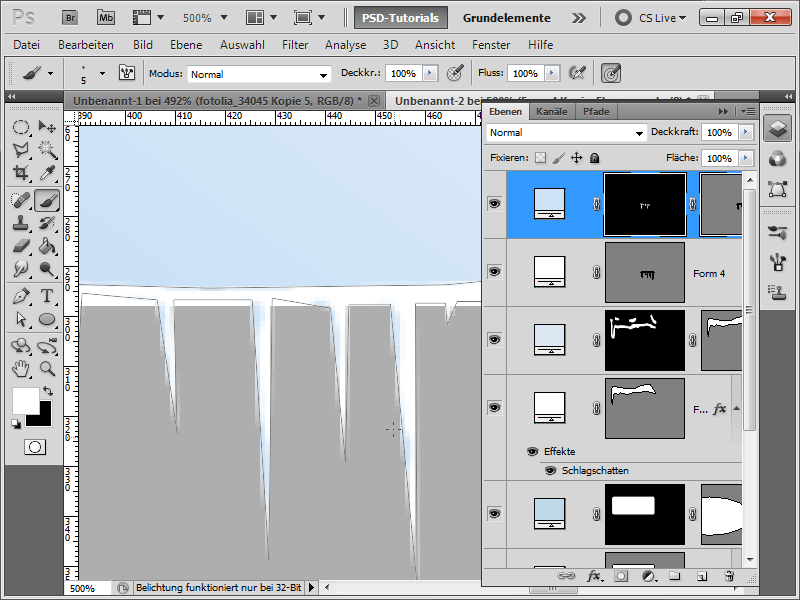
Task: Select the Paint Bucket tool
Action: (47, 246)
